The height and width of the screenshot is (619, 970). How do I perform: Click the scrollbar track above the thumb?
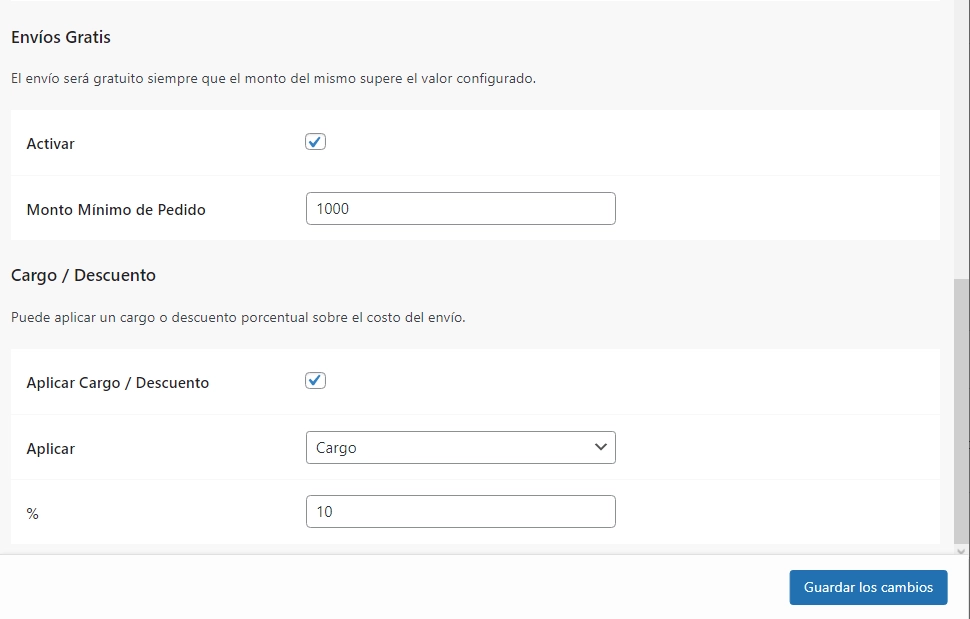tap(961, 140)
